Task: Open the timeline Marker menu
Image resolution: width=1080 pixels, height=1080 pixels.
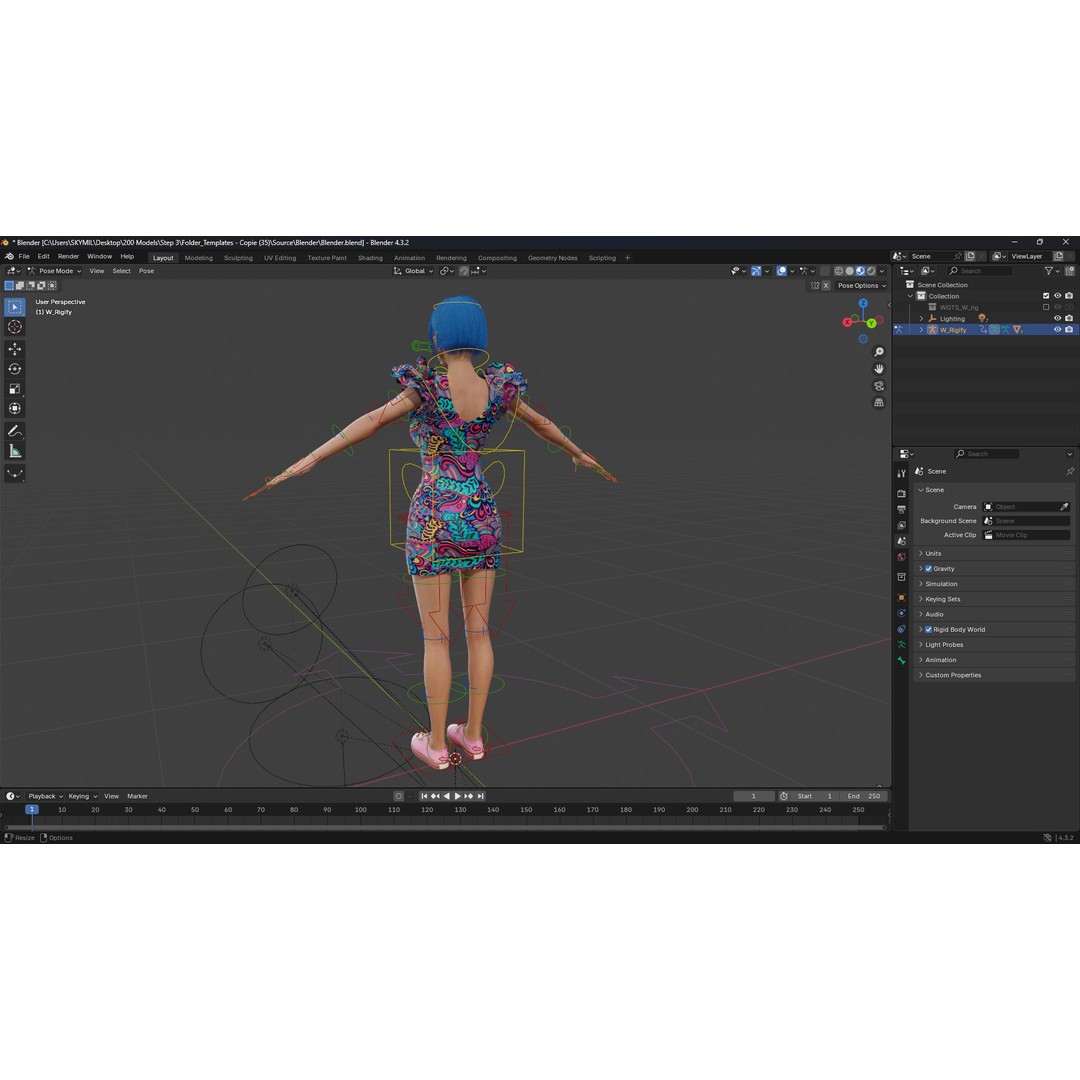Action: pyautogui.click(x=137, y=796)
